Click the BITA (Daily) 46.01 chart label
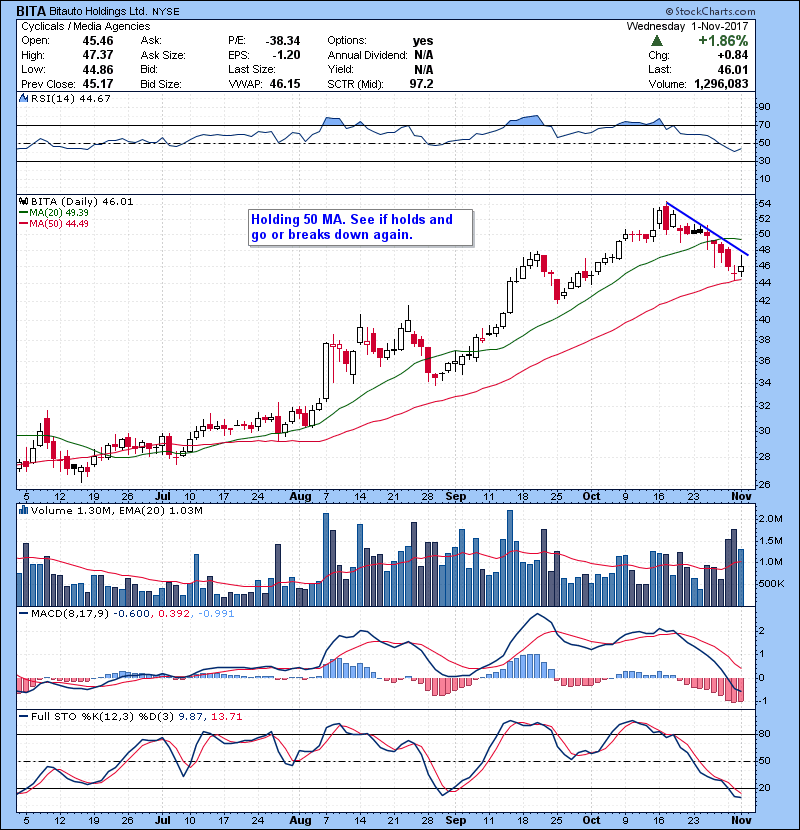The height and width of the screenshot is (830, 800). tap(82, 201)
